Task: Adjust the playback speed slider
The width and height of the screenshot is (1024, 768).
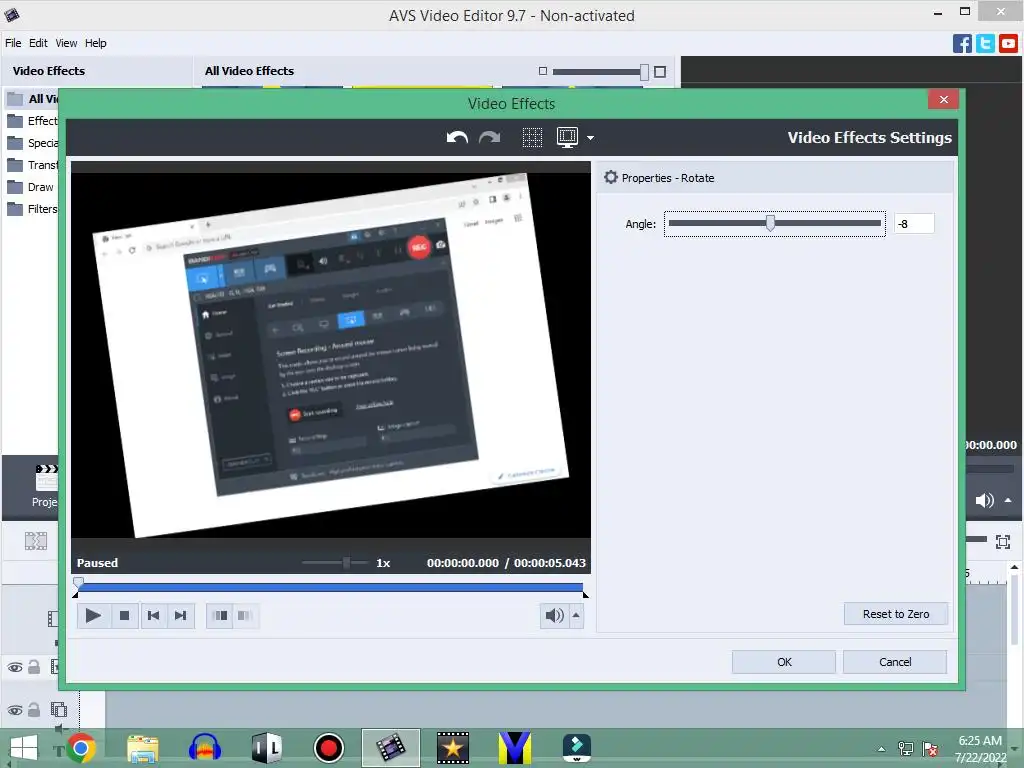Action: [x=346, y=562]
